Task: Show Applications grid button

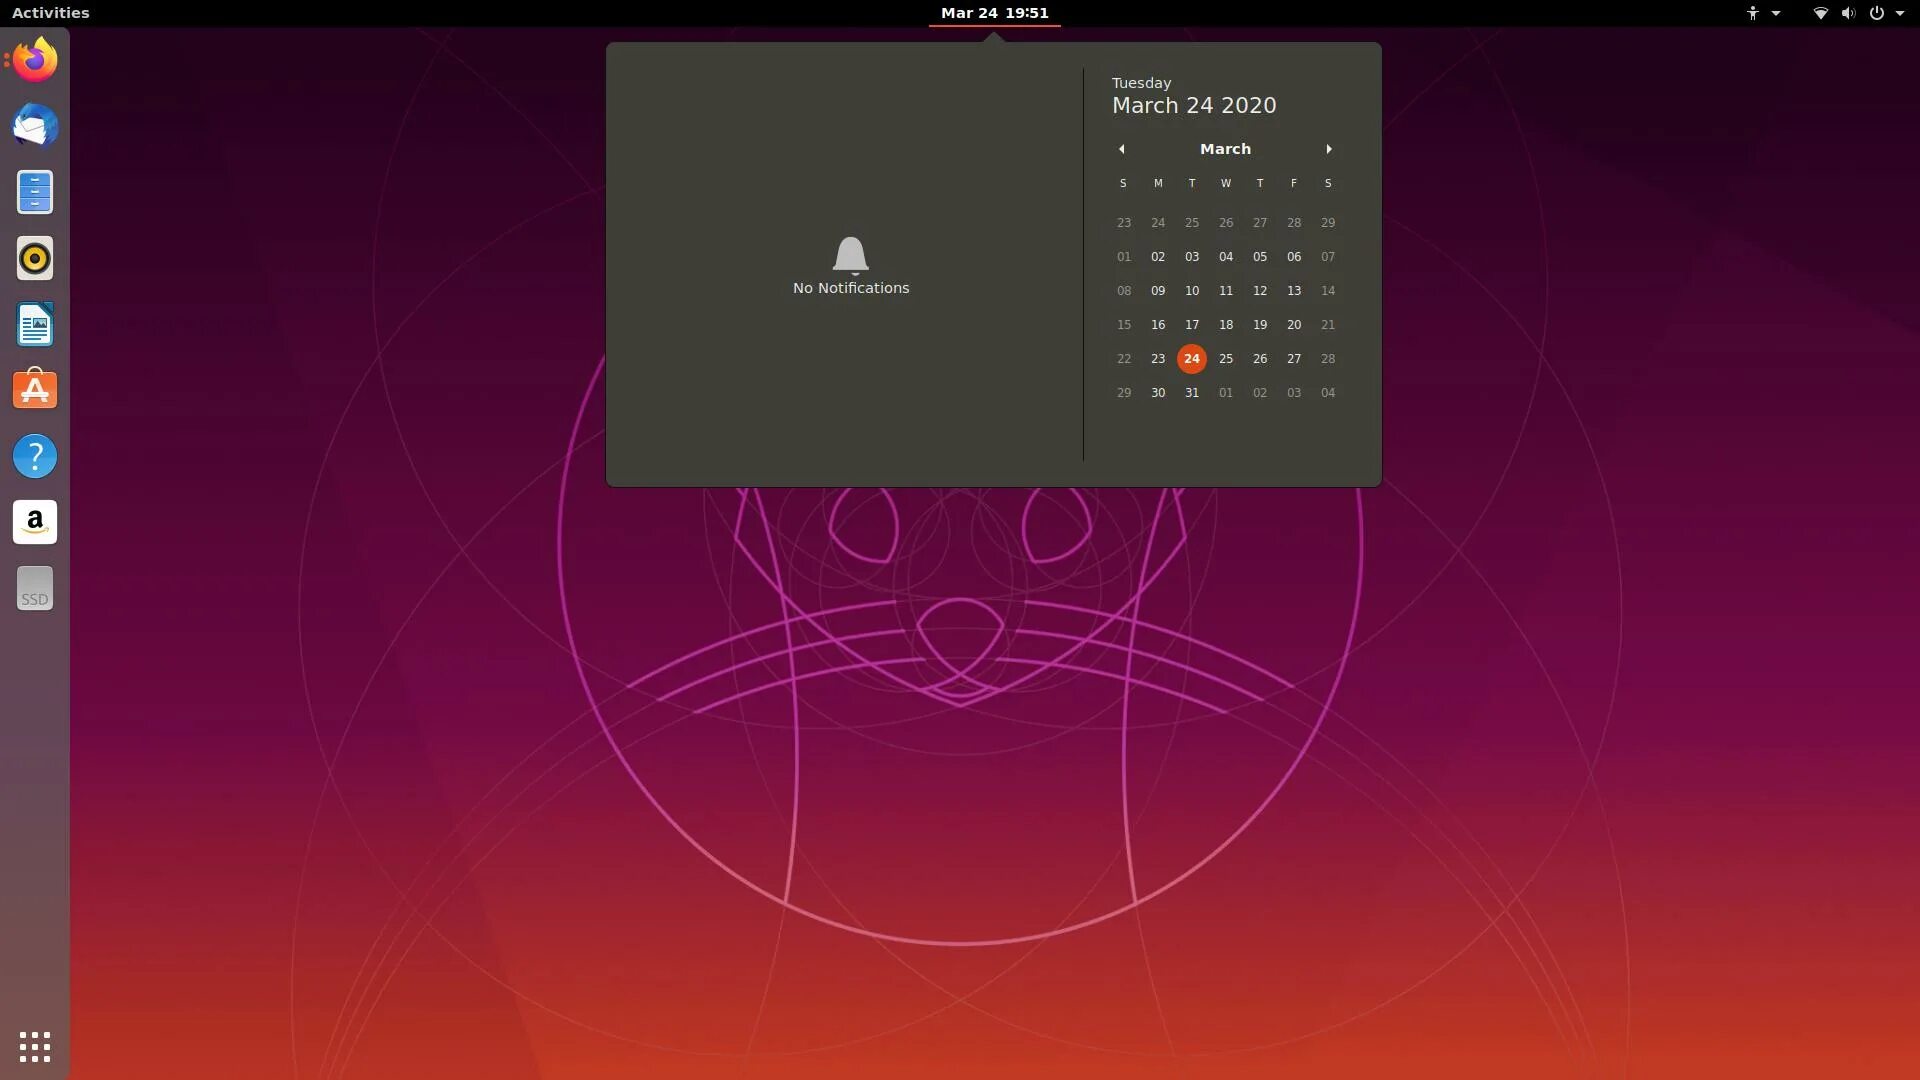Action: (x=35, y=1047)
